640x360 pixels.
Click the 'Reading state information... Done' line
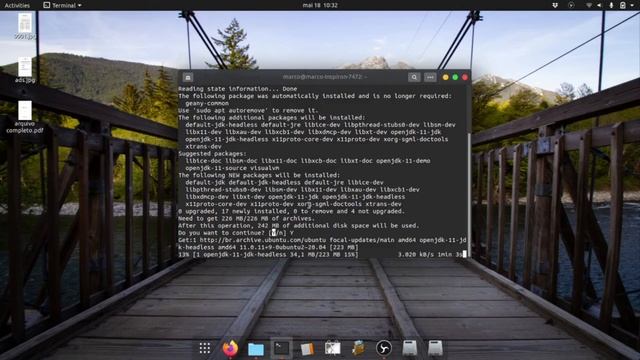[x=238, y=89]
